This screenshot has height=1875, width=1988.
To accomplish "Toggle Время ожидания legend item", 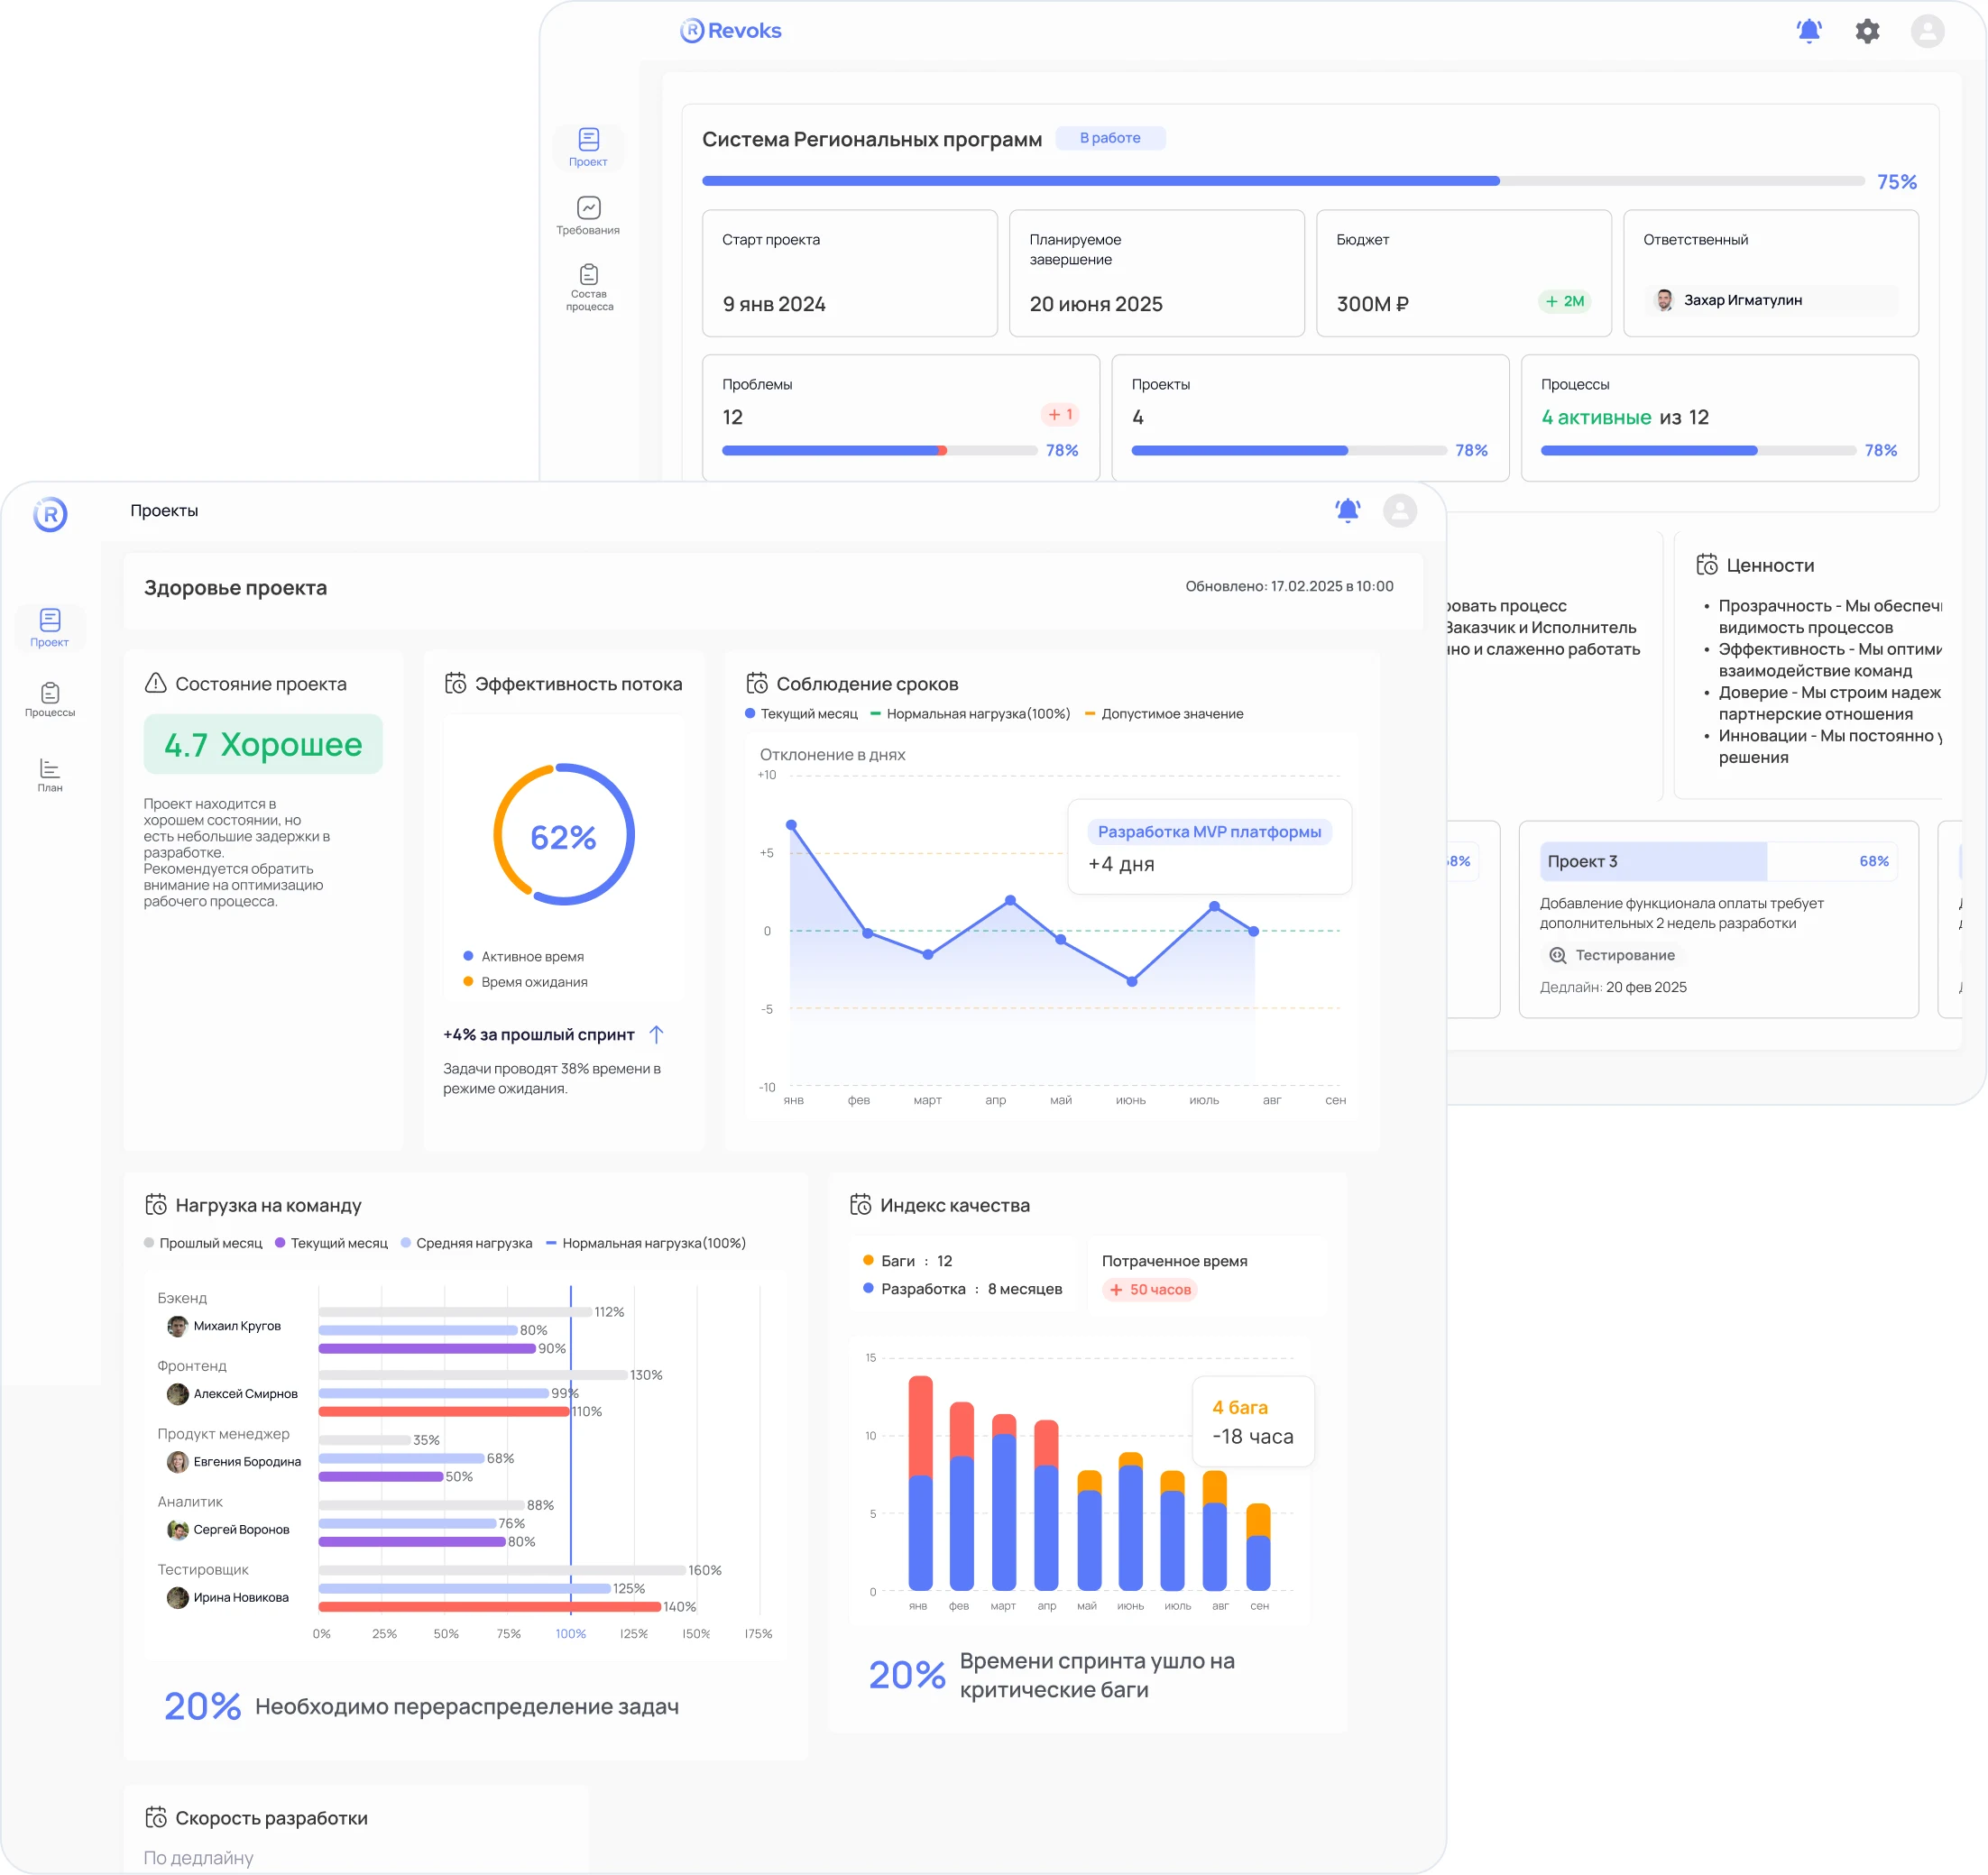I will tap(525, 982).
